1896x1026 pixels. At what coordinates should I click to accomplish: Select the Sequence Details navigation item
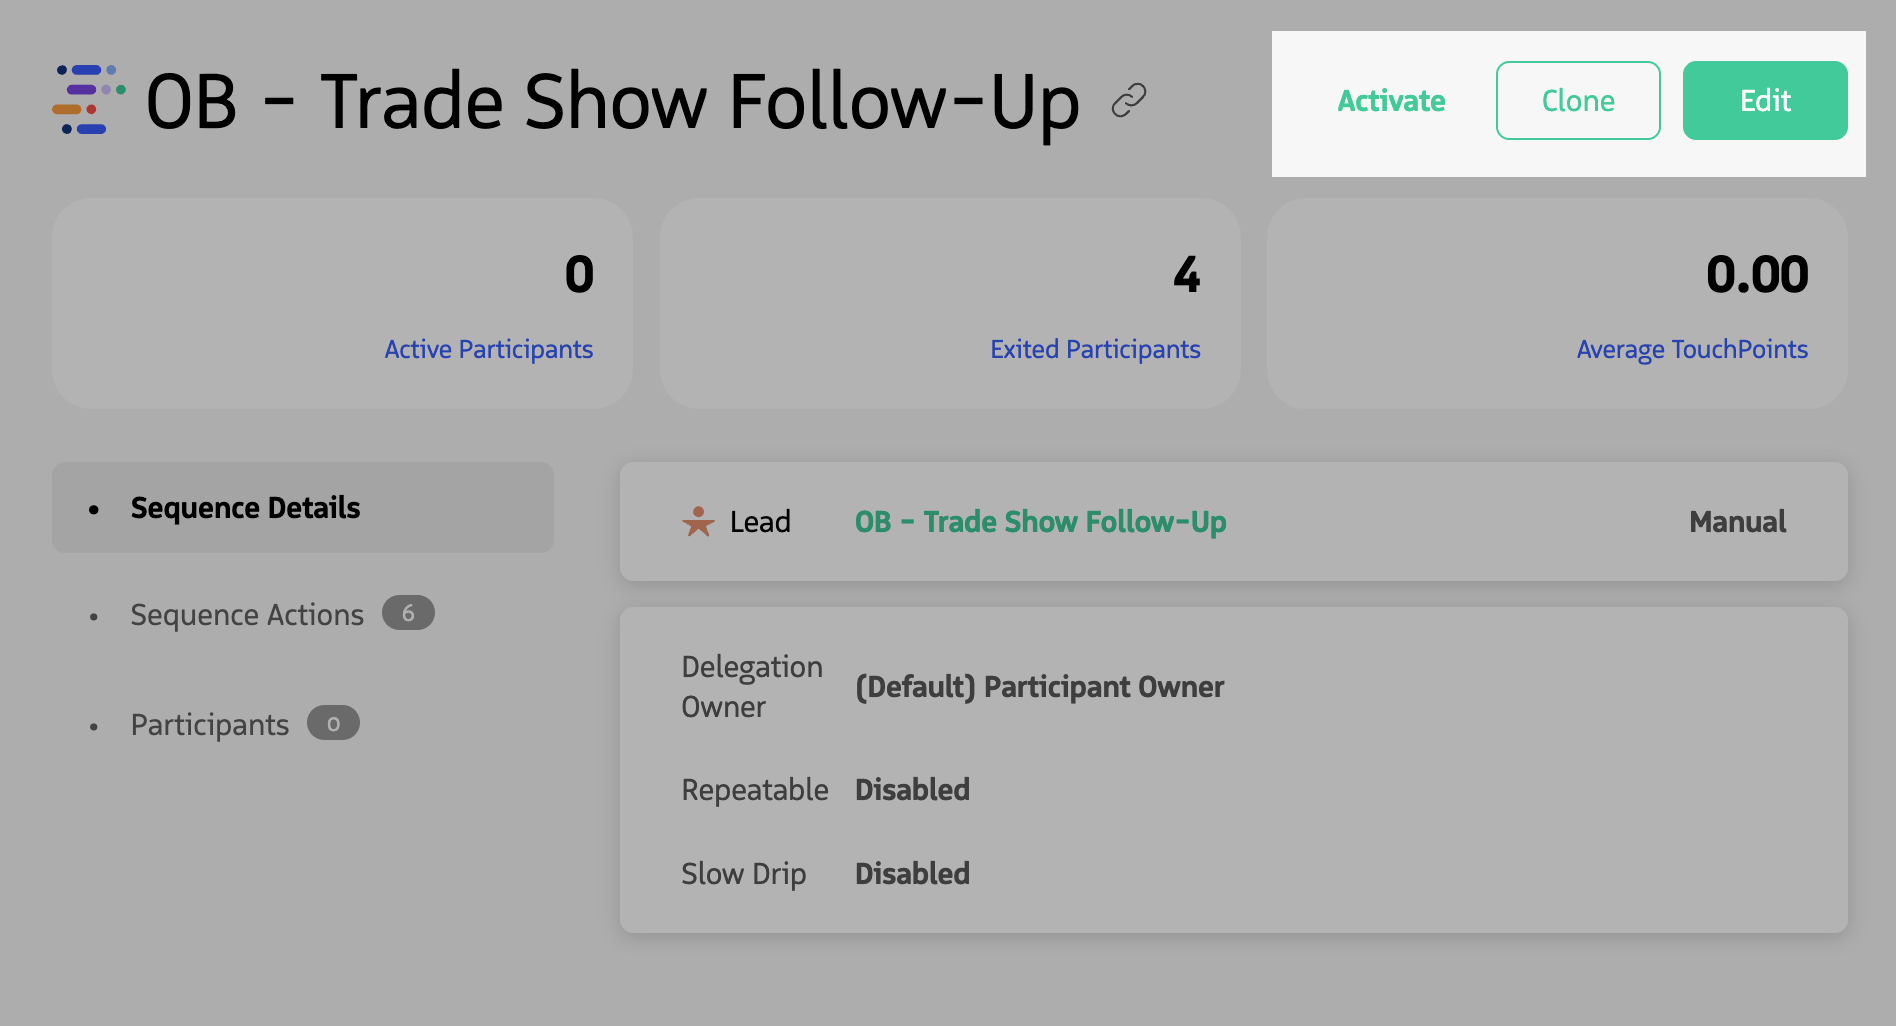click(245, 508)
